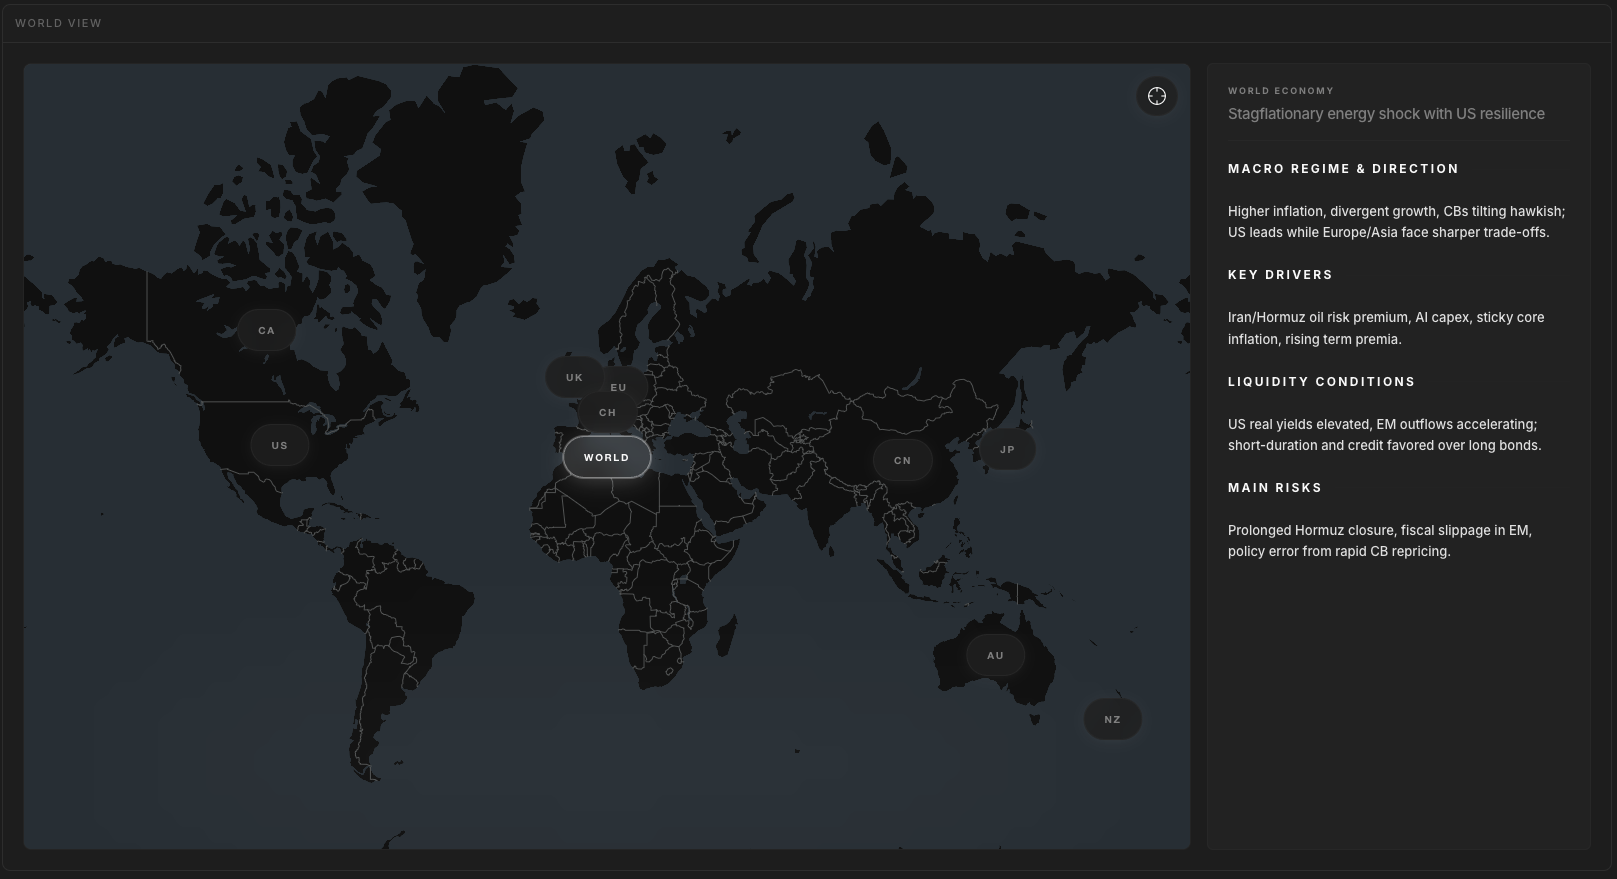Select the CN region marker
Image resolution: width=1617 pixels, height=879 pixels.
click(x=902, y=460)
